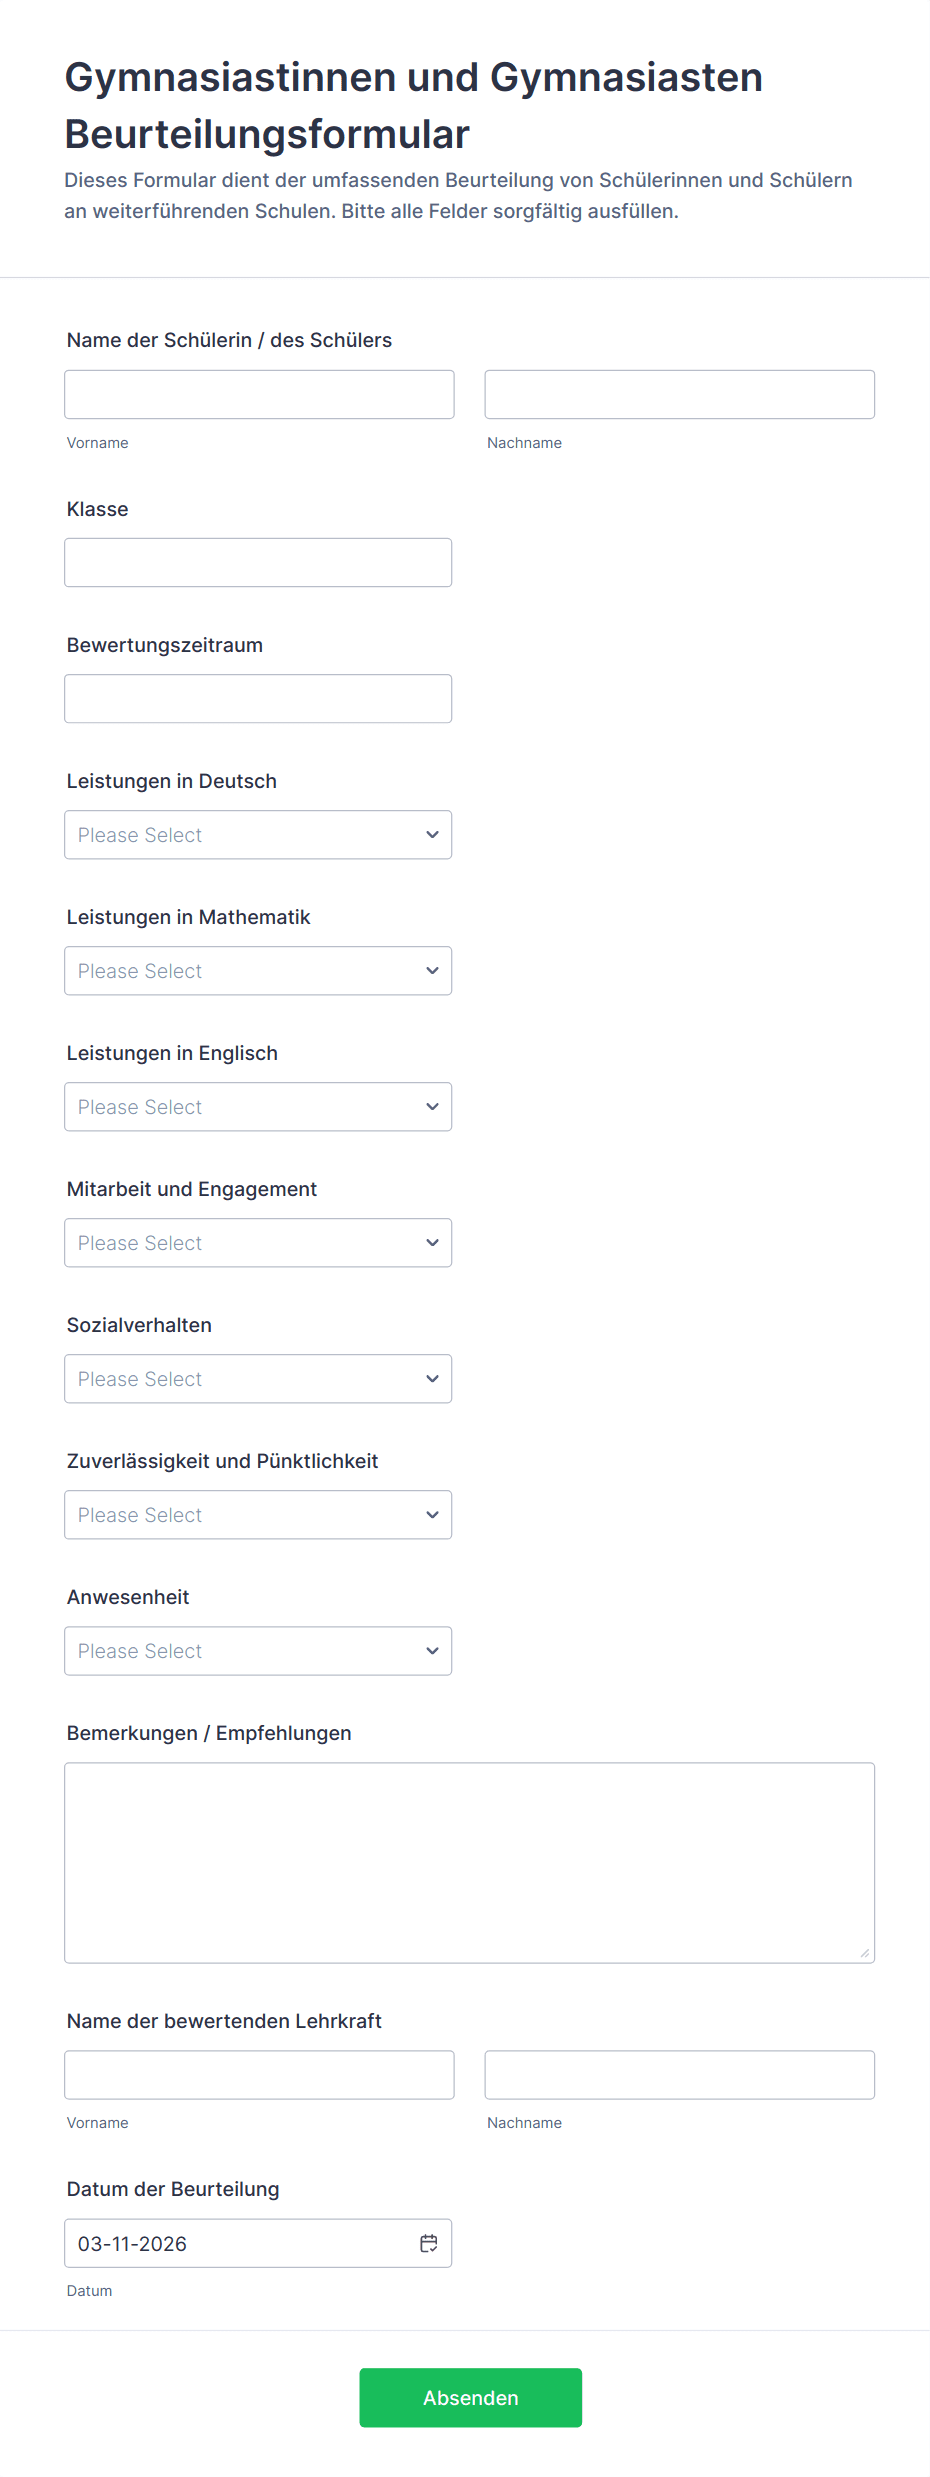Grab the text area resize handle
The image size is (930, 2477).
click(x=865, y=1953)
